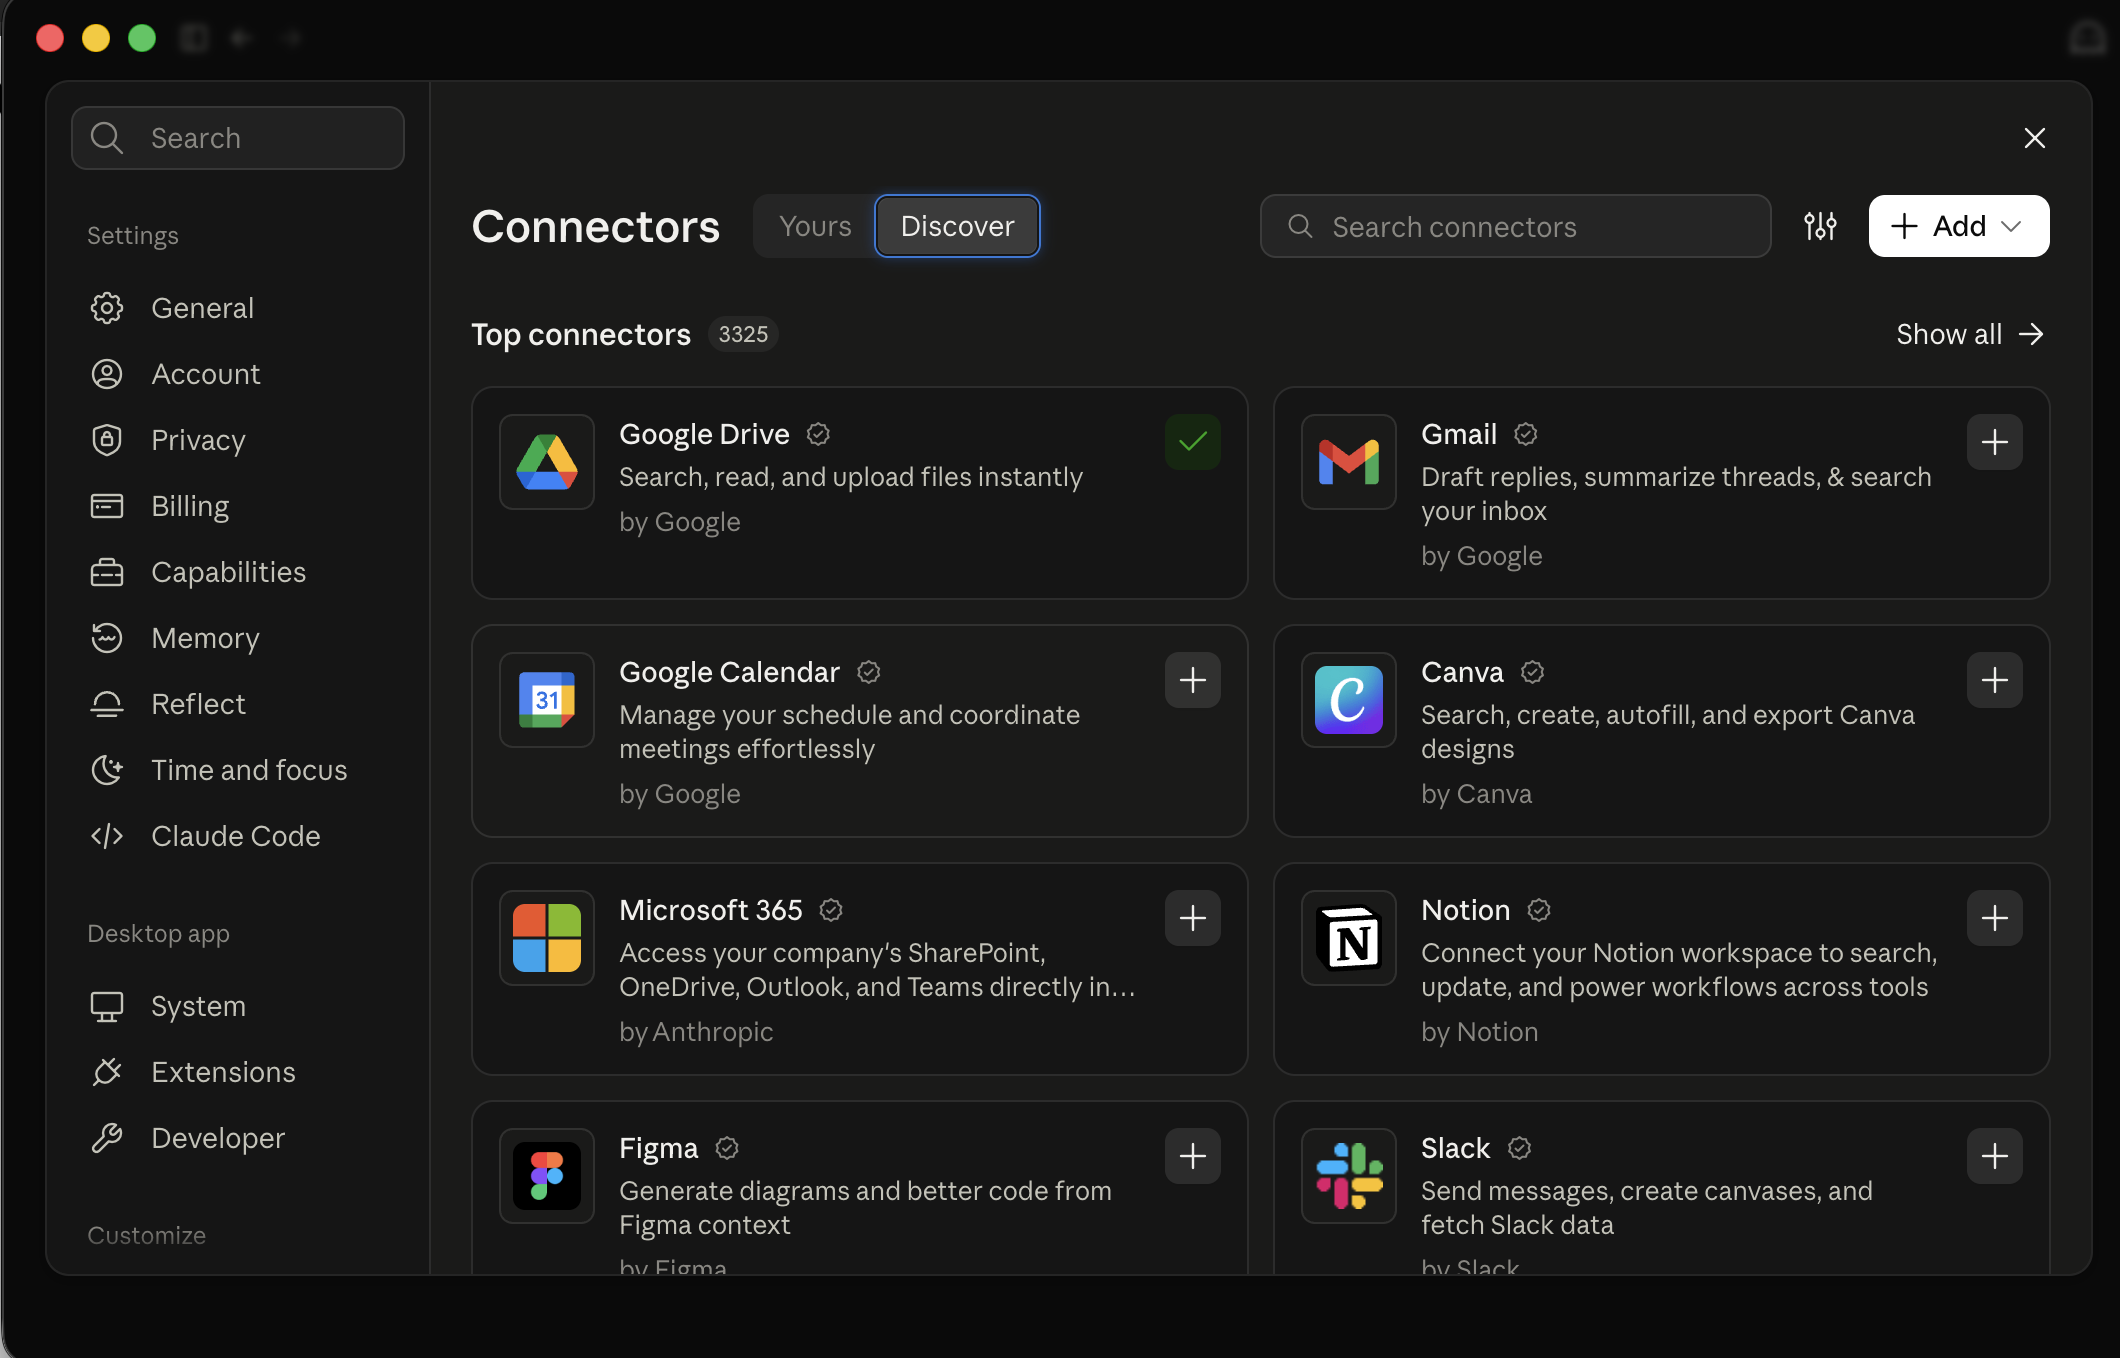Click the Slack connector title
The height and width of the screenshot is (1358, 2120).
point(1455,1148)
